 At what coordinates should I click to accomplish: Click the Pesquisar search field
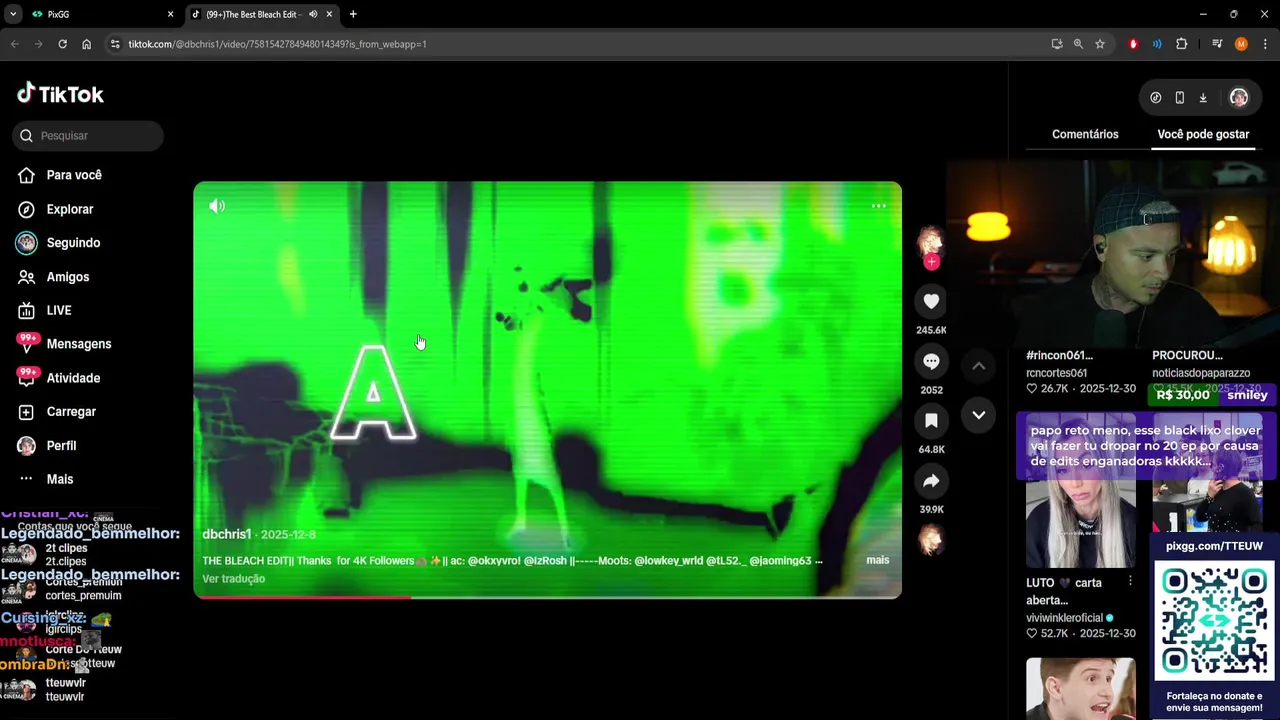[88, 136]
